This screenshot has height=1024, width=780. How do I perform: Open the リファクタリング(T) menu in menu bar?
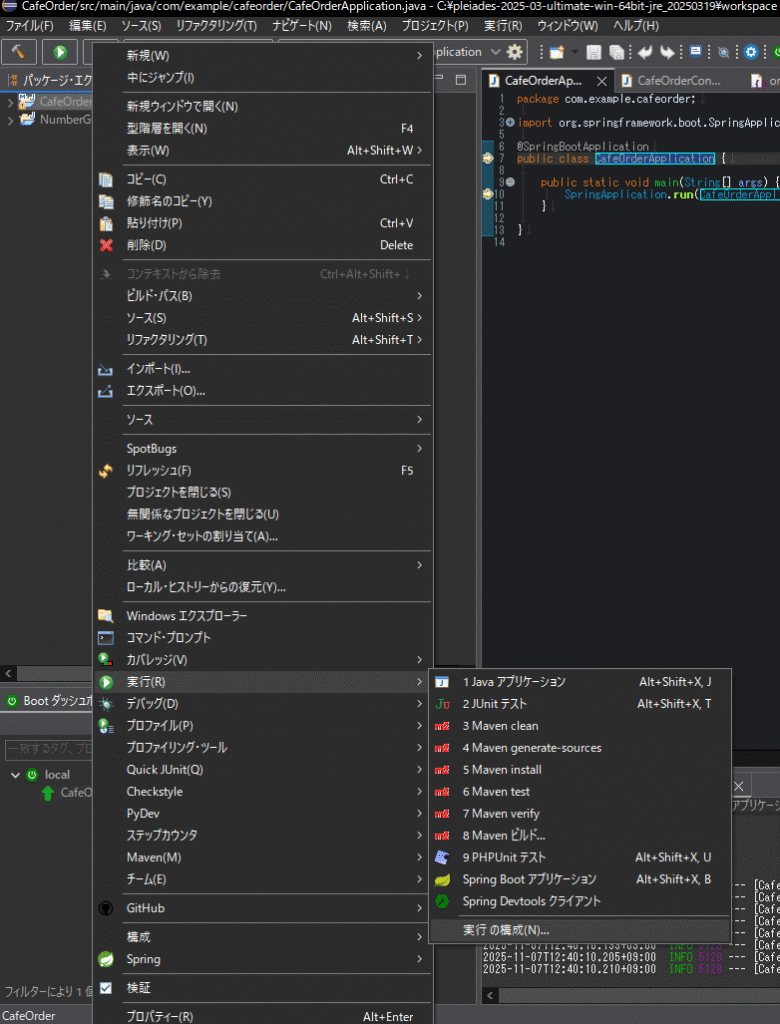pos(216,25)
